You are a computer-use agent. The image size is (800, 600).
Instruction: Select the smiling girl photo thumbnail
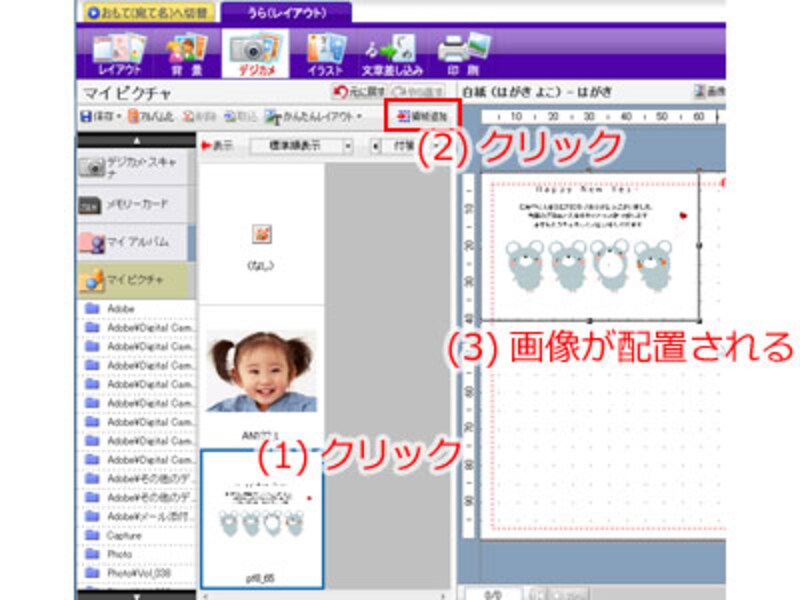(261, 371)
